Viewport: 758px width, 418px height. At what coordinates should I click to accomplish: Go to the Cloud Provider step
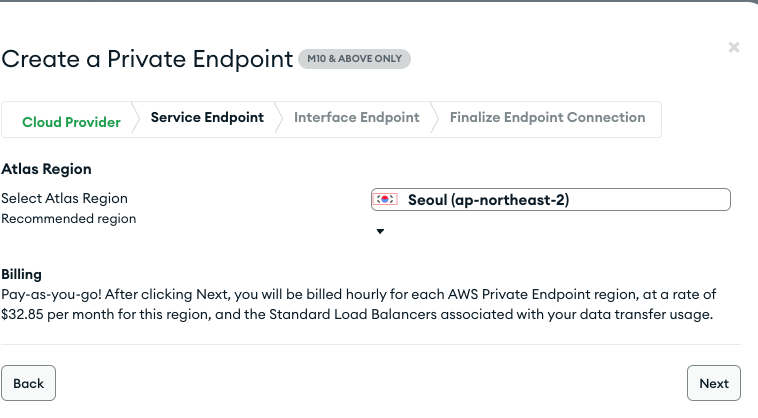point(71,122)
